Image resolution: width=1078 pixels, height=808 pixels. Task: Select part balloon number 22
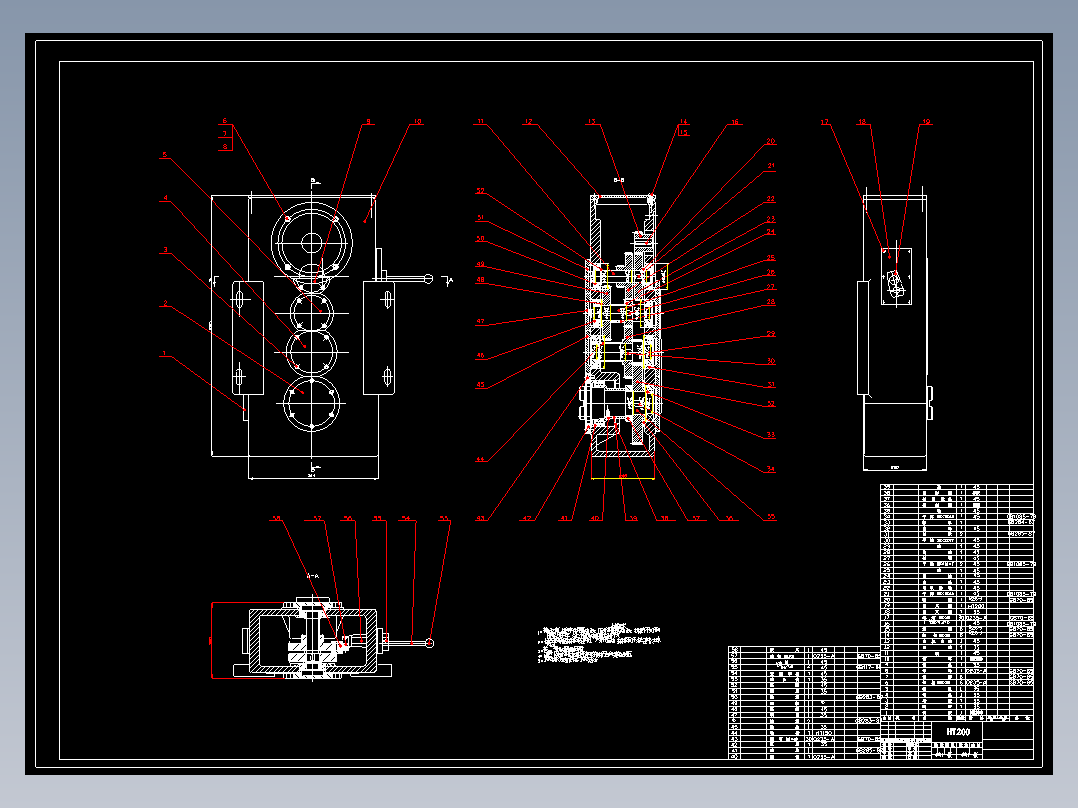point(771,199)
